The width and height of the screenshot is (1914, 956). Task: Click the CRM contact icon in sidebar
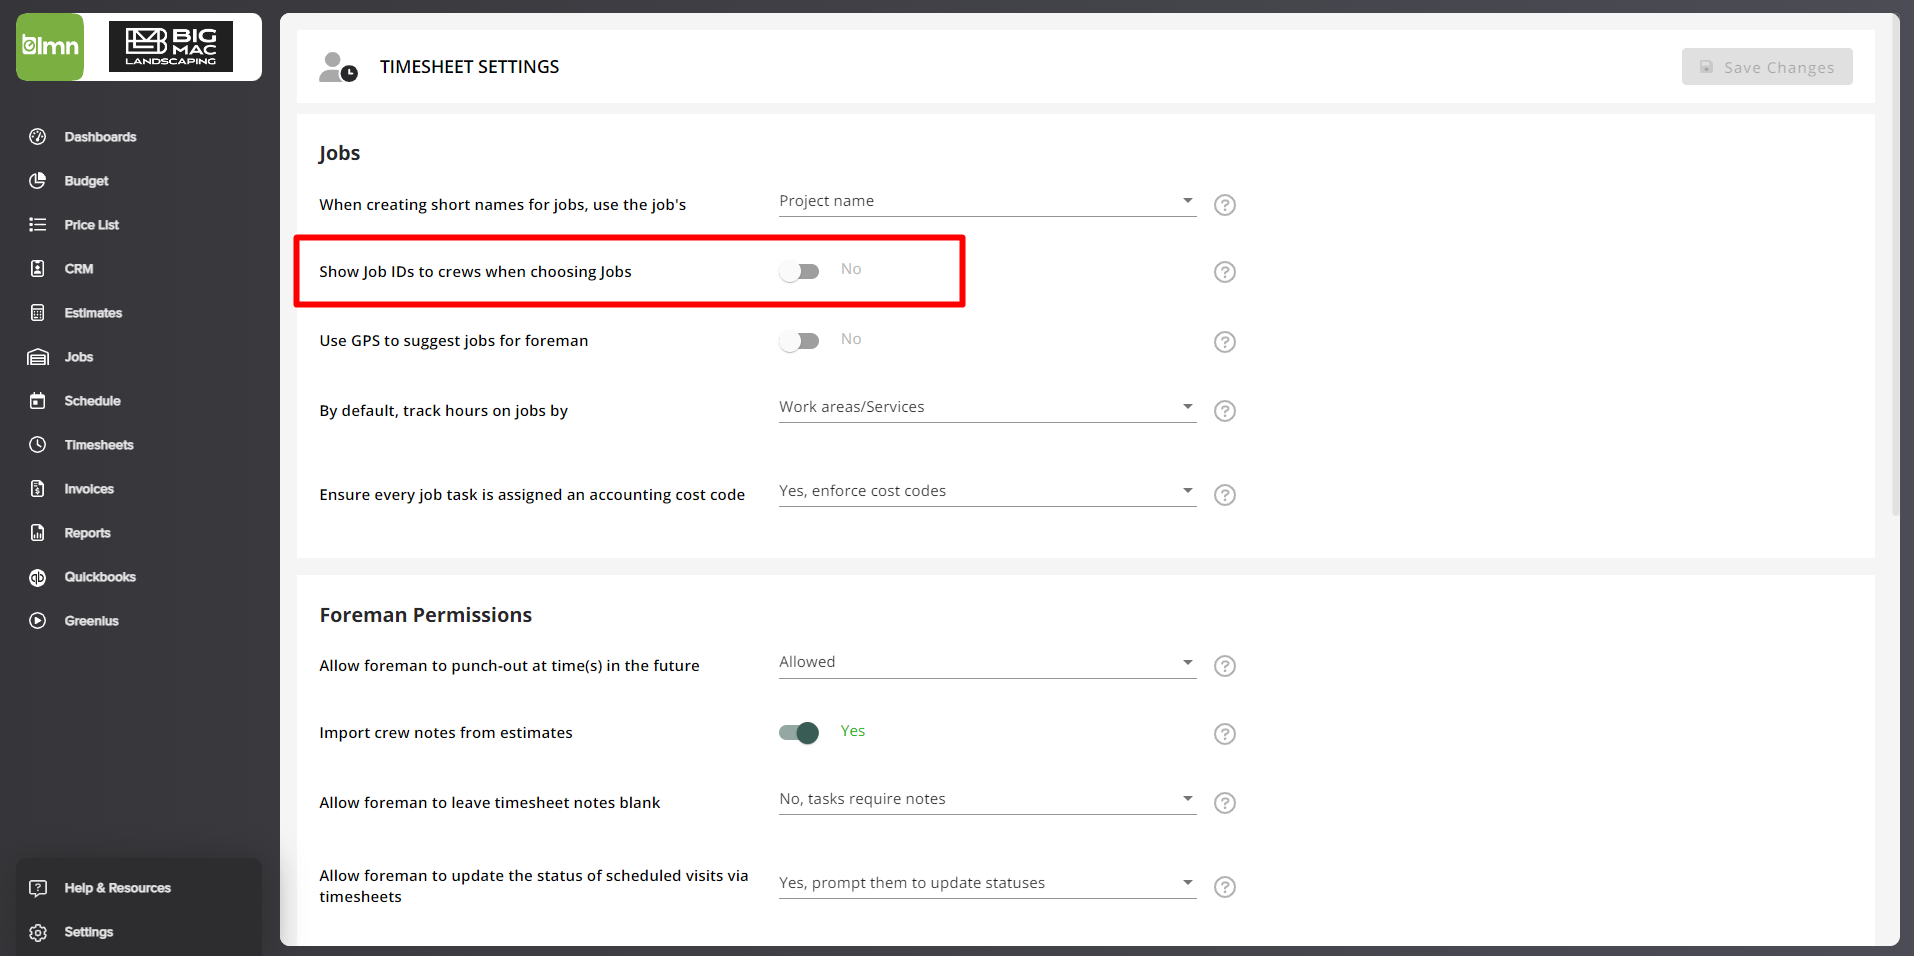(38, 269)
